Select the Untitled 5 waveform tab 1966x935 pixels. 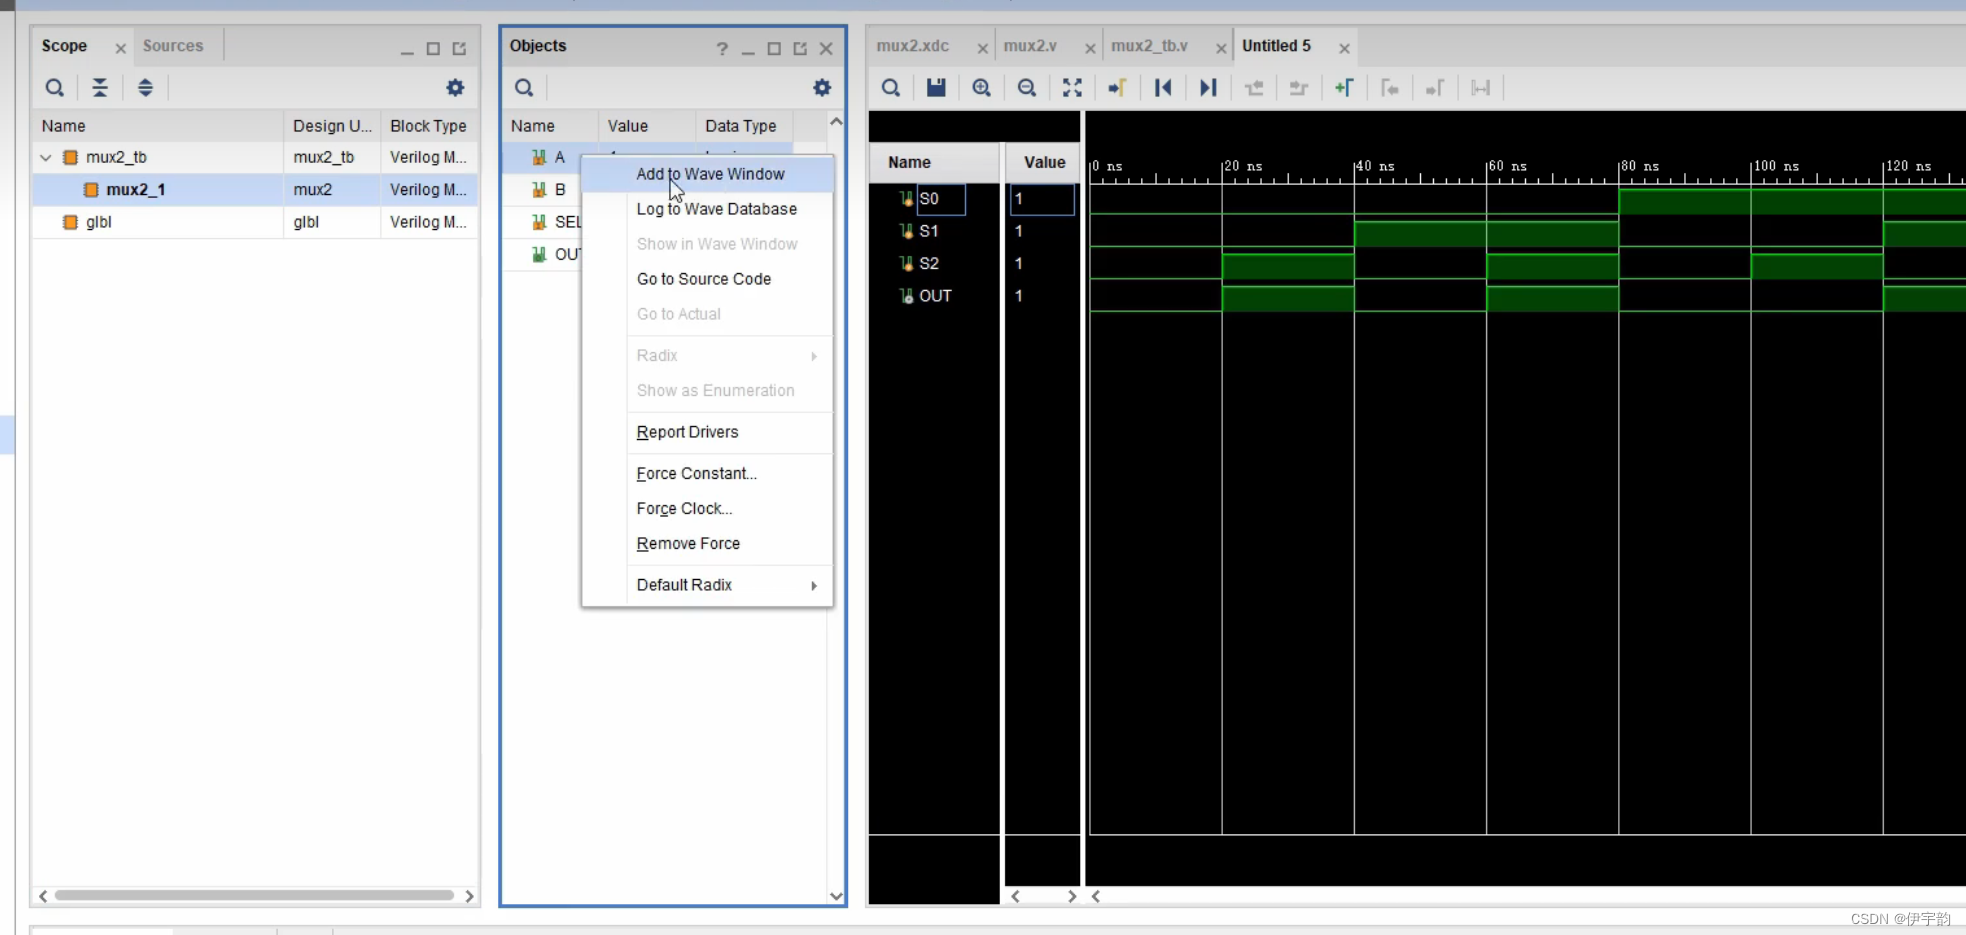(1276, 46)
